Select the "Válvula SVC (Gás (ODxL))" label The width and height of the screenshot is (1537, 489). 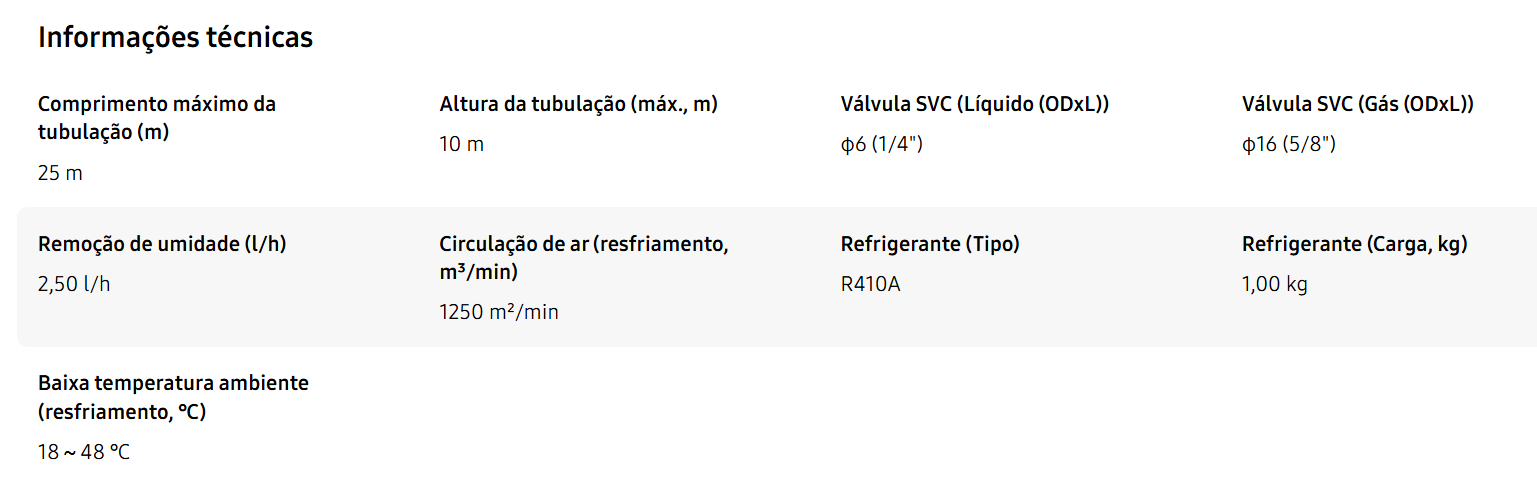click(x=1357, y=104)
